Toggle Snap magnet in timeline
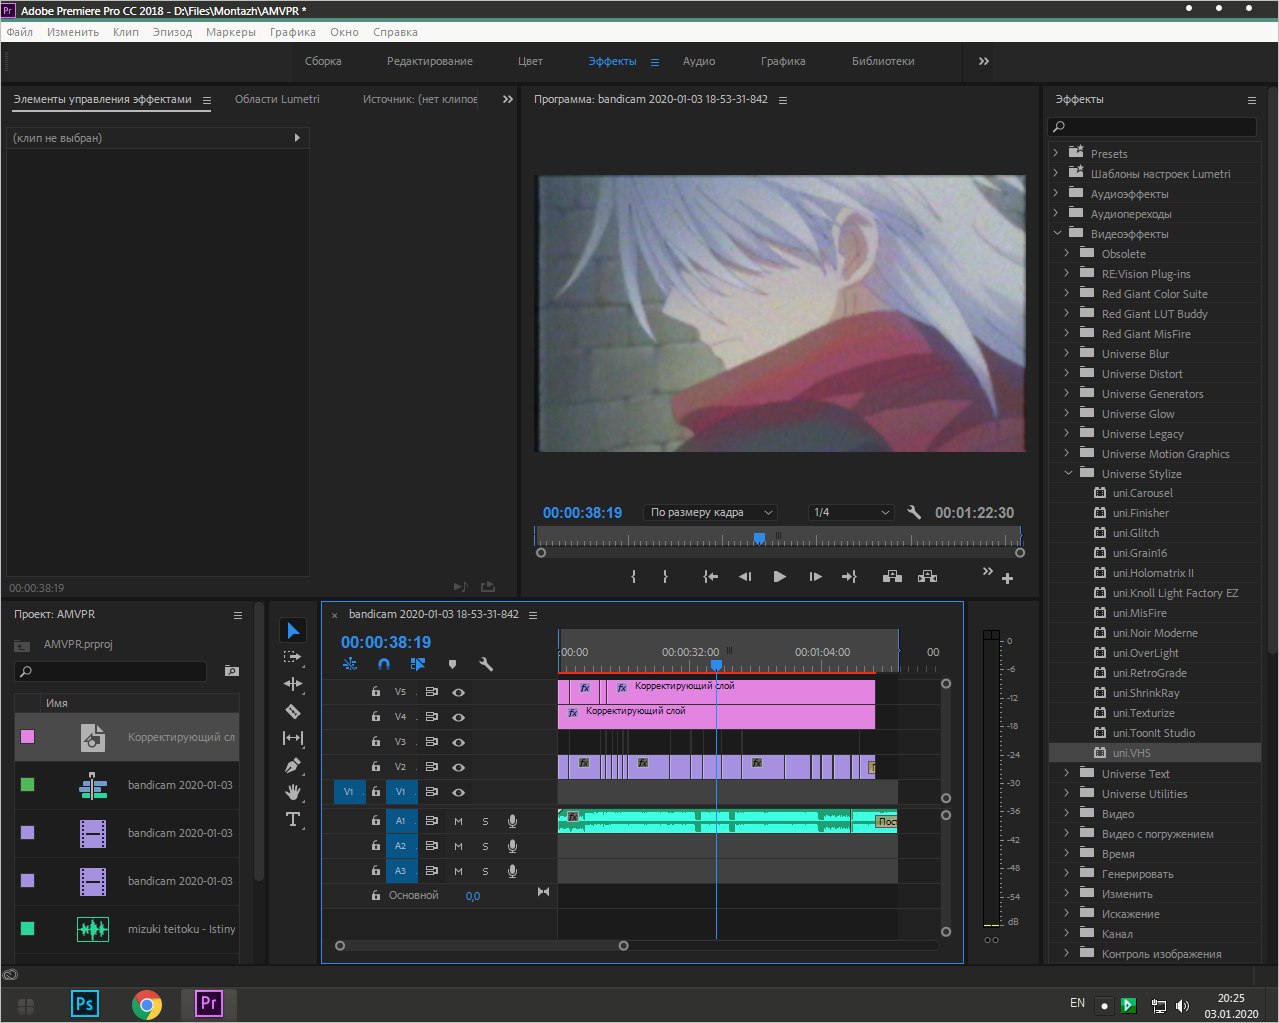Viewport: 1279px width, 1023px height. click(384, 664)
